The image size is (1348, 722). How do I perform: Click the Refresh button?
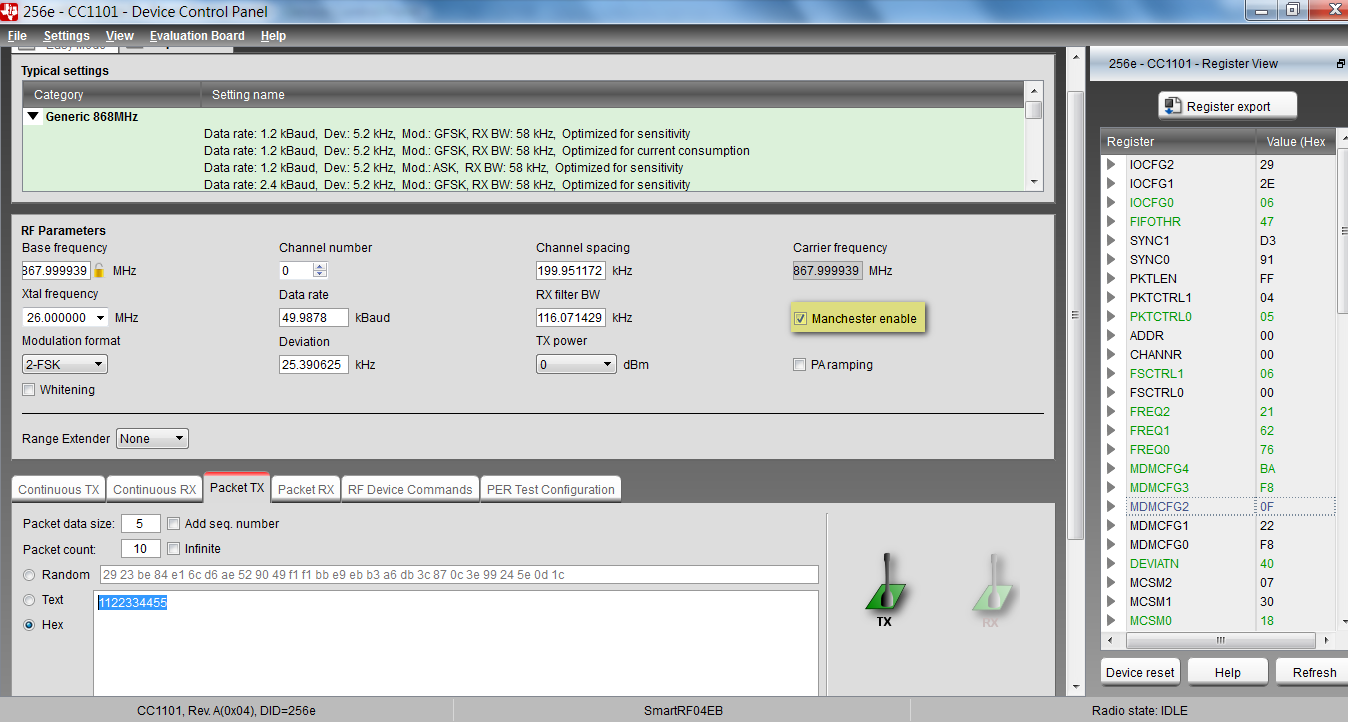pos(1314,672)
